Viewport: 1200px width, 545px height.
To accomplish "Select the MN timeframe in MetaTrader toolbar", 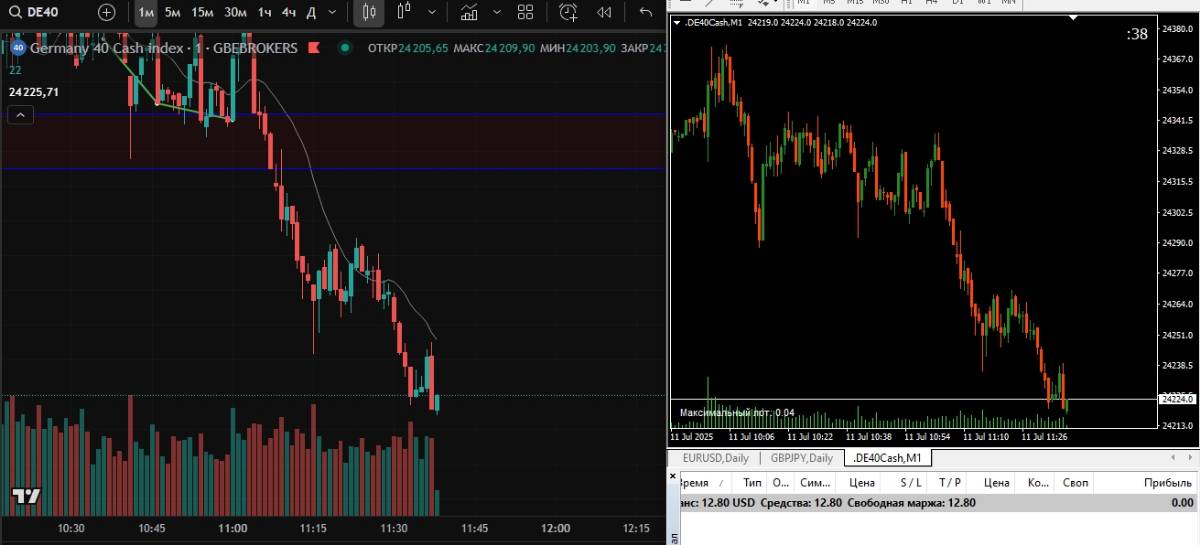I will tap(1009, 3).
